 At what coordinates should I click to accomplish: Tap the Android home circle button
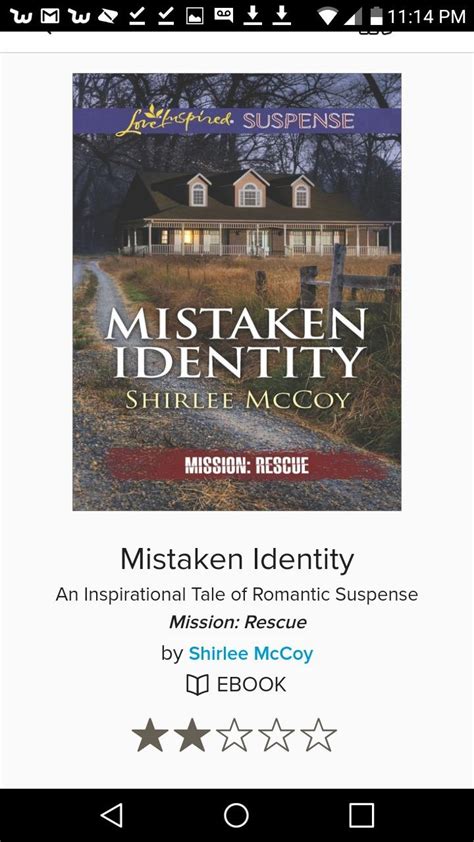[236, 815]
